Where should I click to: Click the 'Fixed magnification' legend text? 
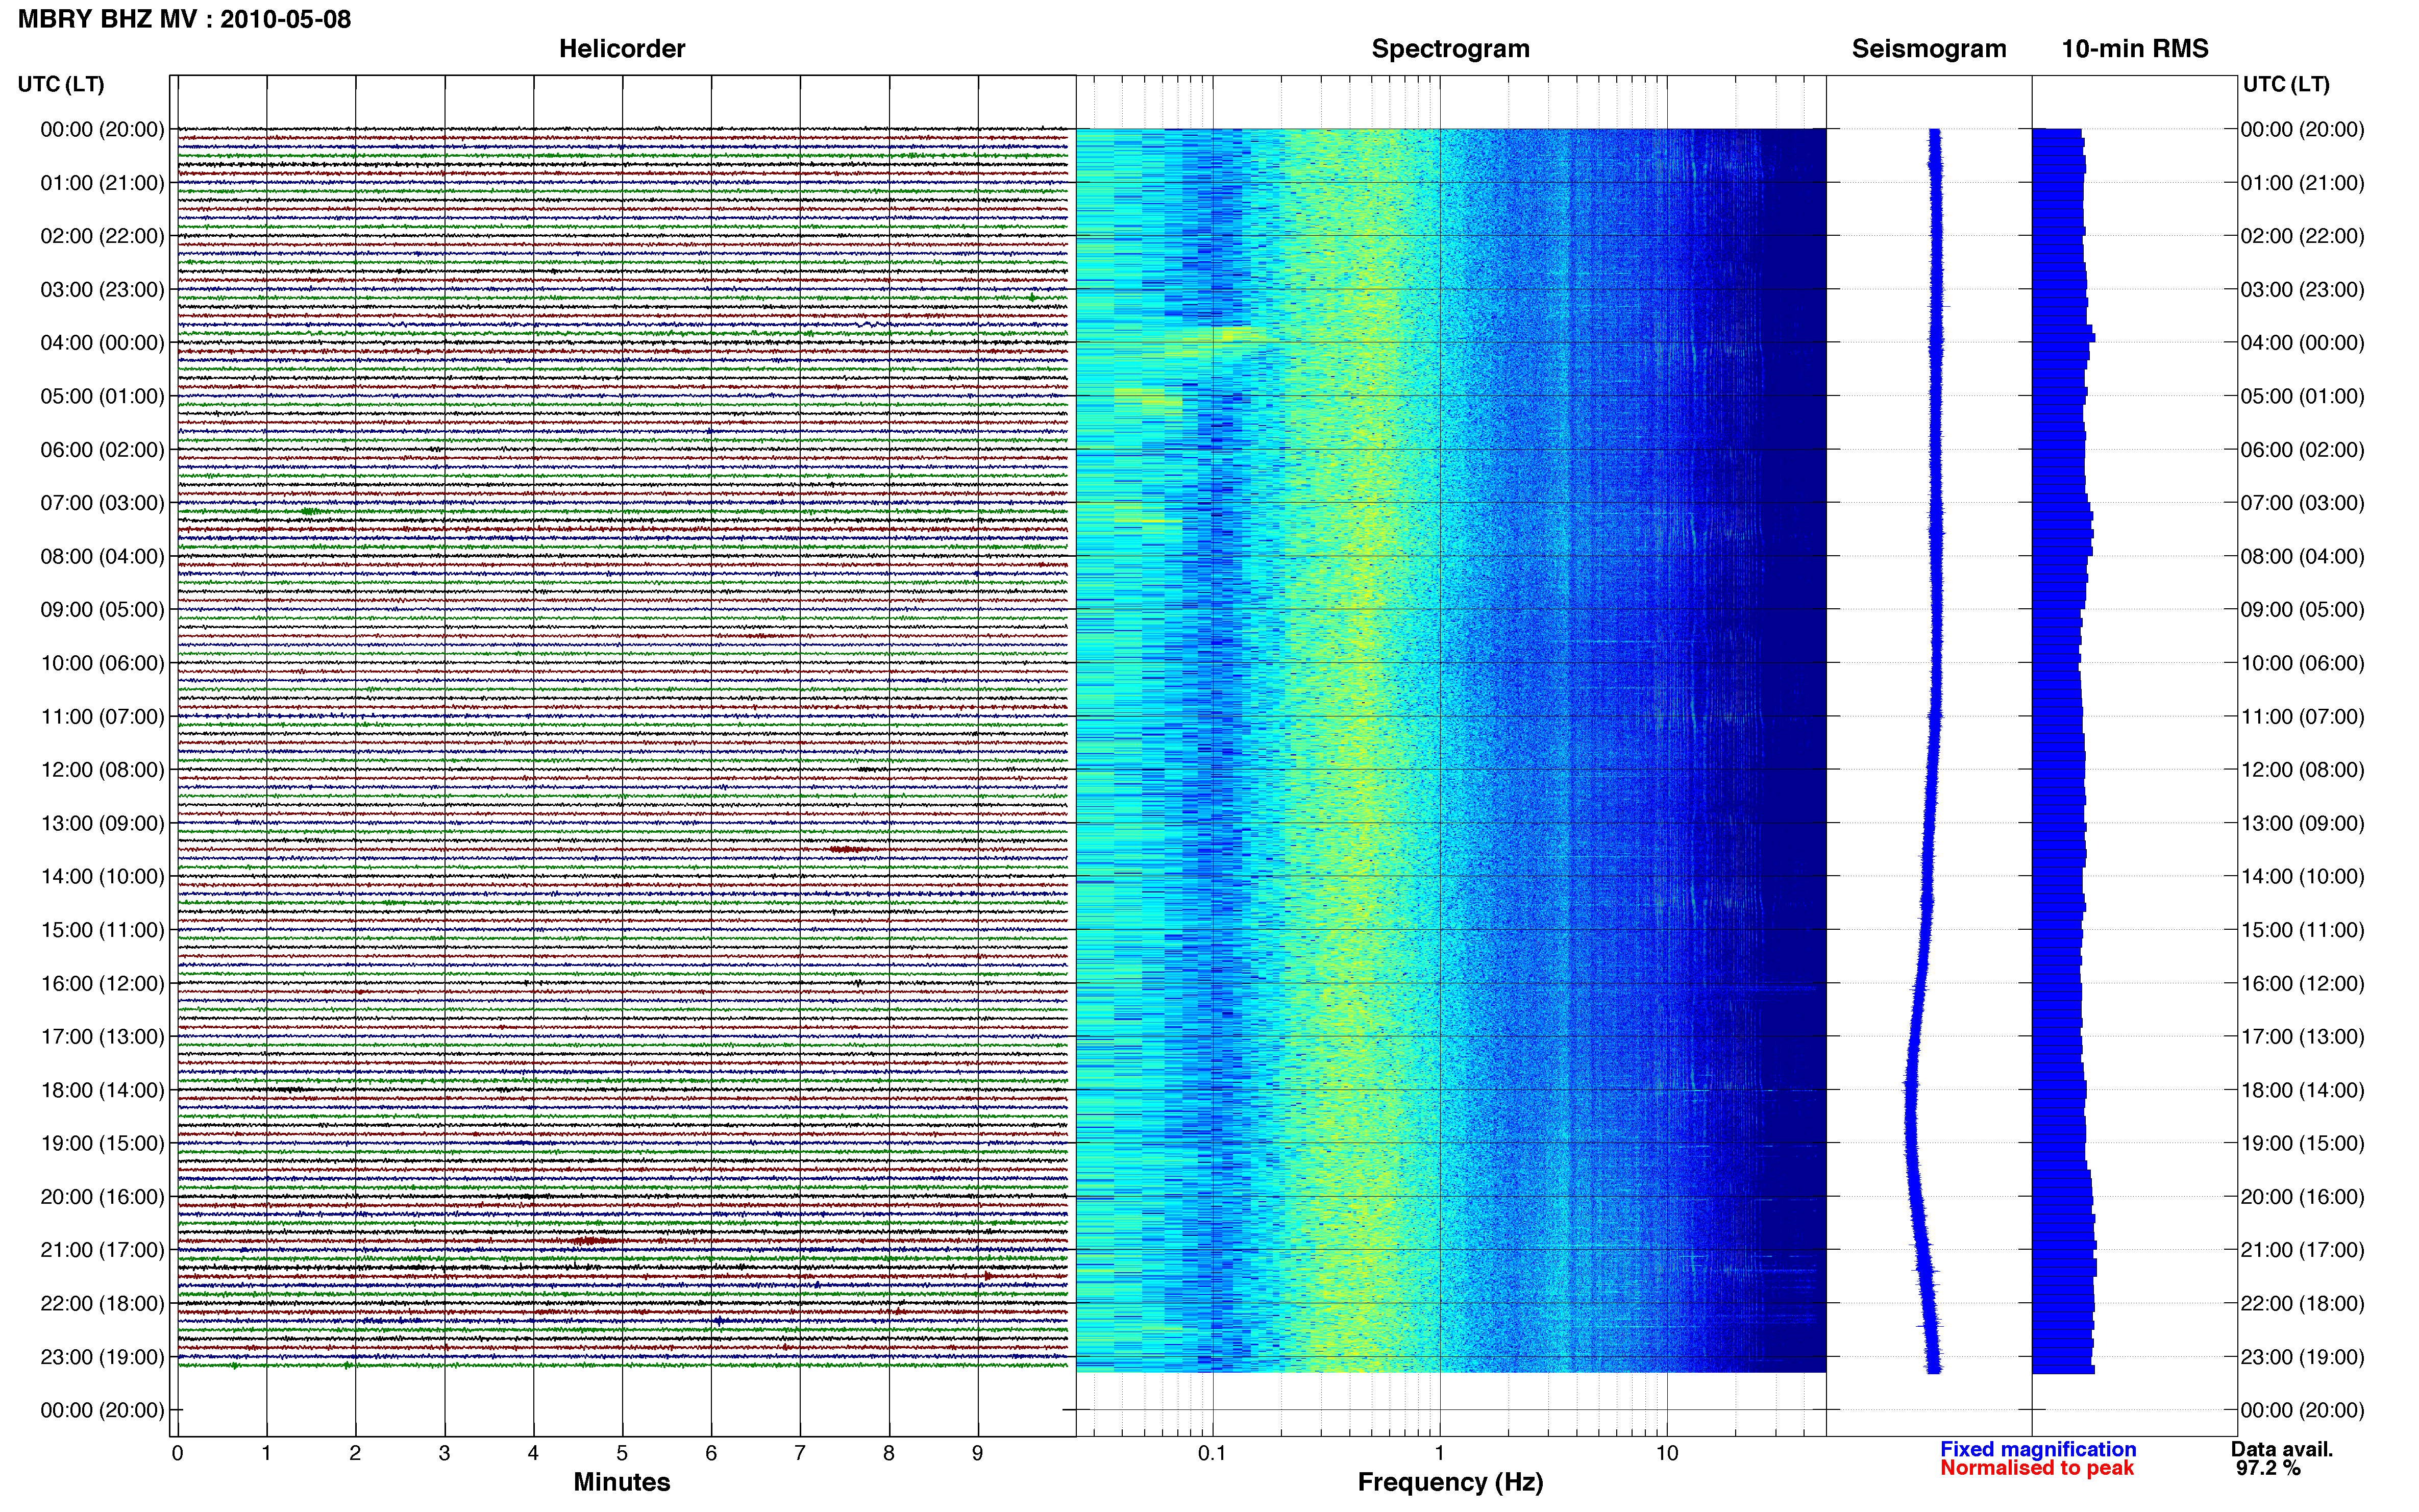click(x=2038, y=1449)
